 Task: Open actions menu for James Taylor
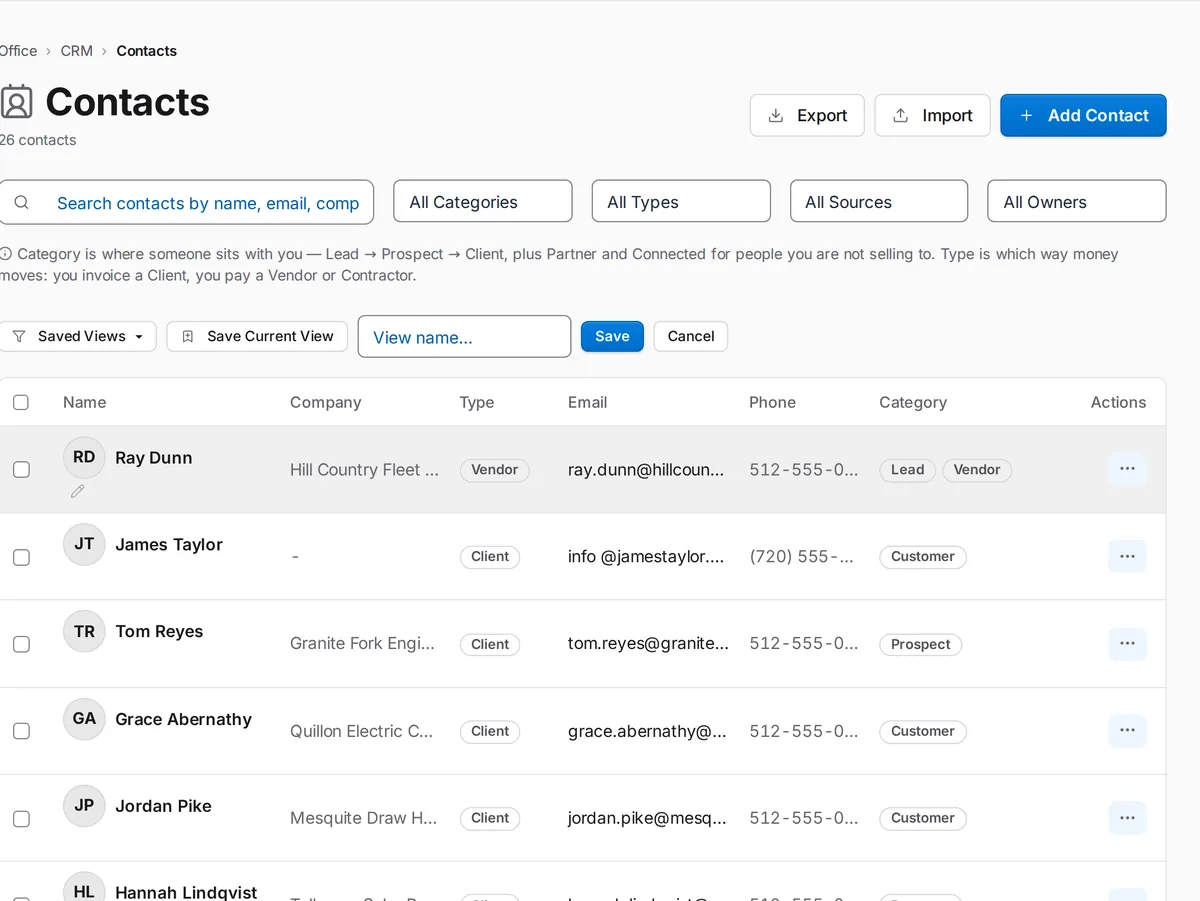click(x=1127, y=556)
